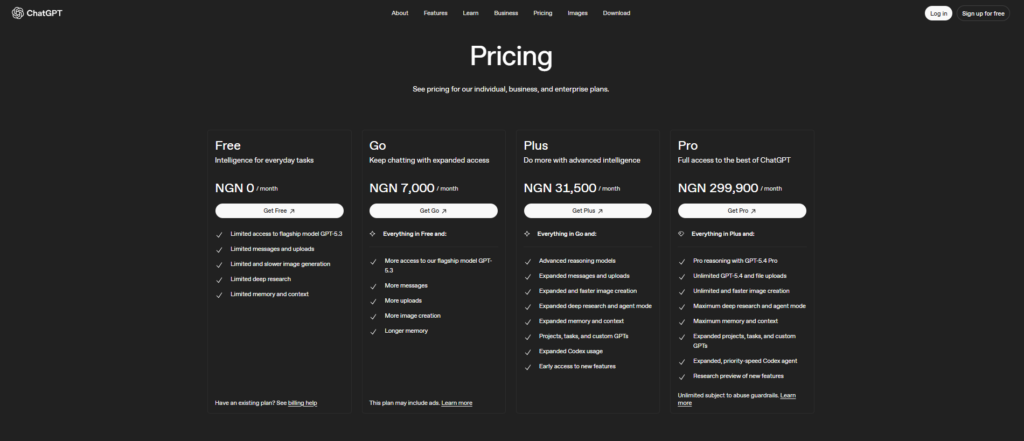Image resolution: width=1024 pixels, height=441 pixels.
Task: Open the About menu item
Action: point(400,13)
